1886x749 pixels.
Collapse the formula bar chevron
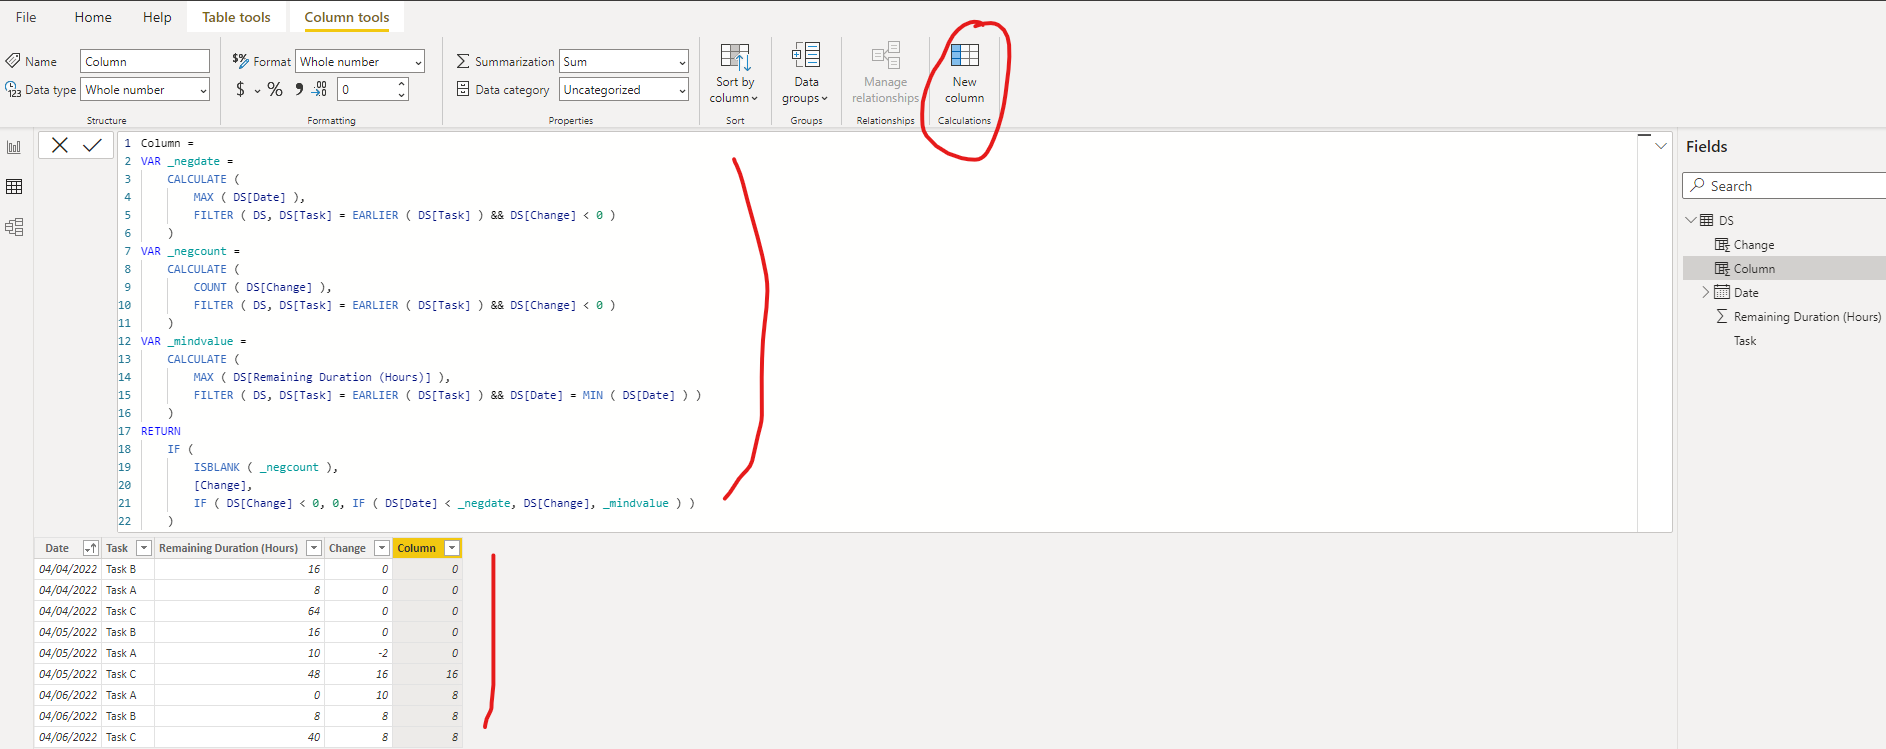pos(1661,146)
